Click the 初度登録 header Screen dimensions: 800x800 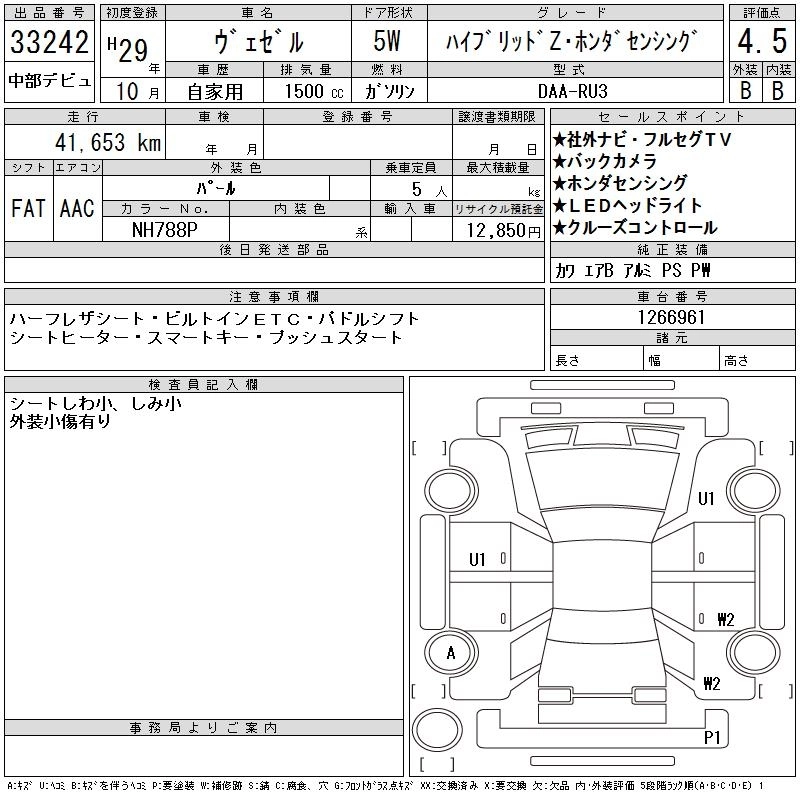[x=132, y=13]
